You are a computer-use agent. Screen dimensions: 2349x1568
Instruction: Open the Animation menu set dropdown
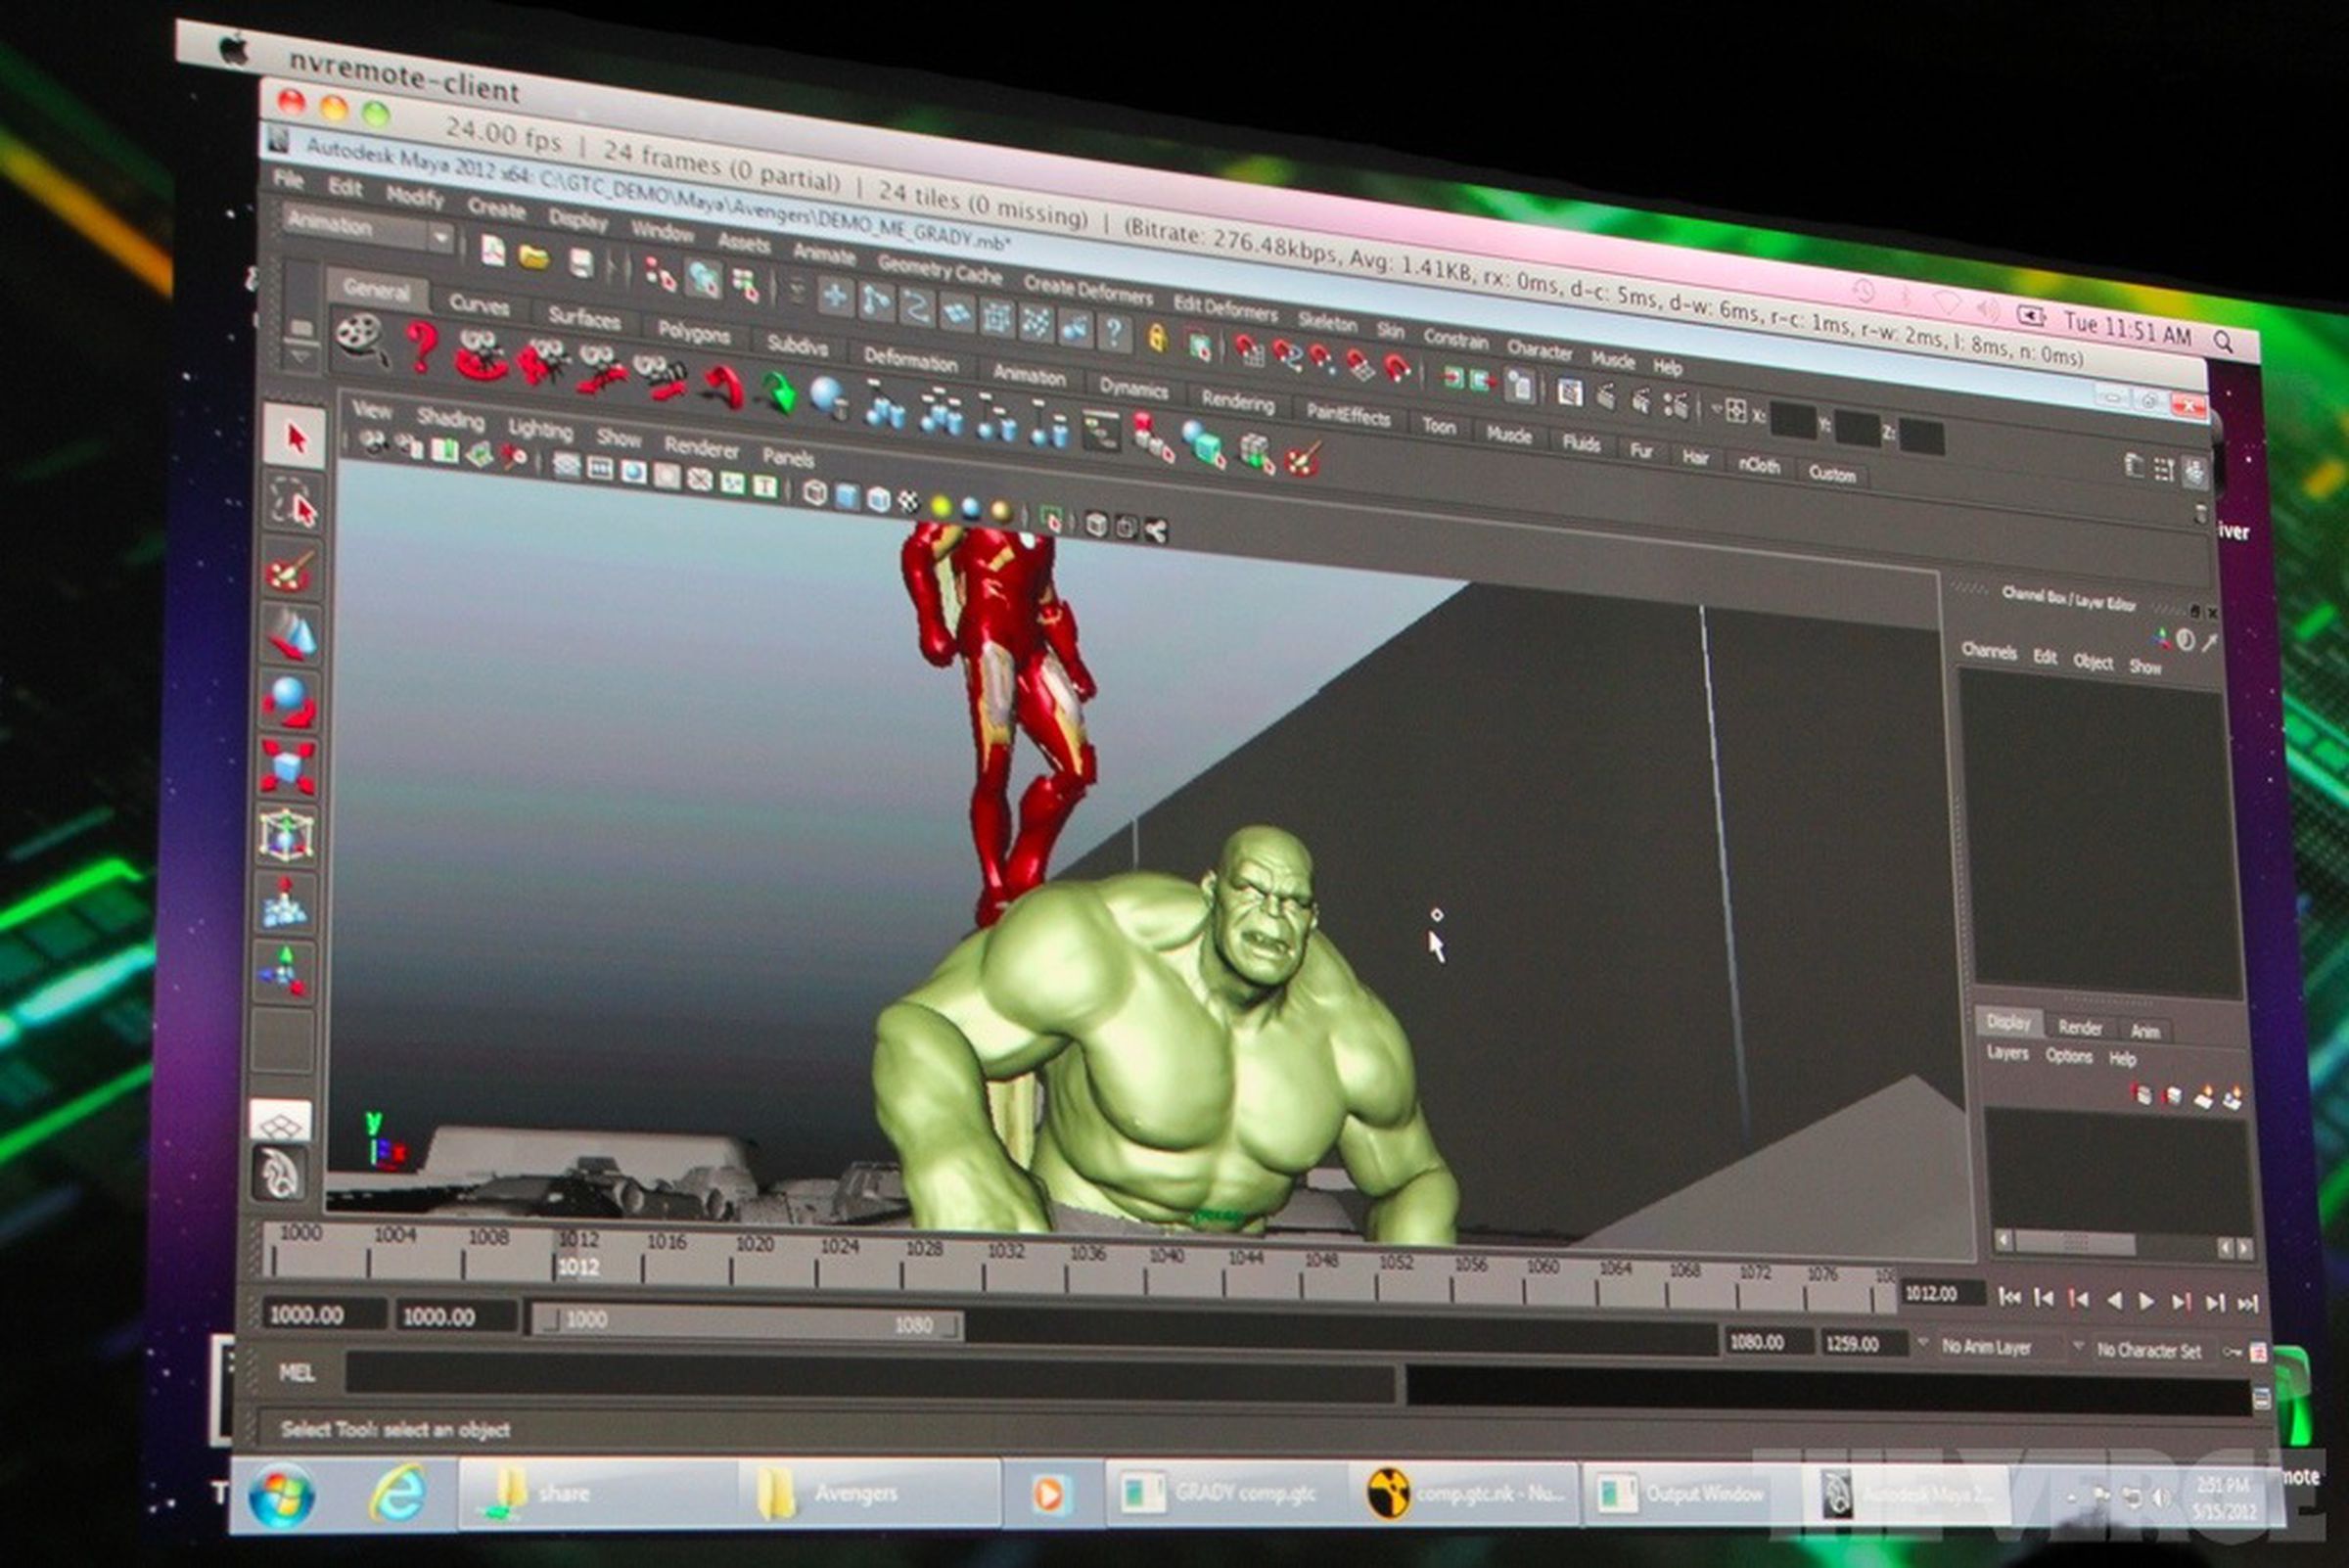click(x=369, y=231)
